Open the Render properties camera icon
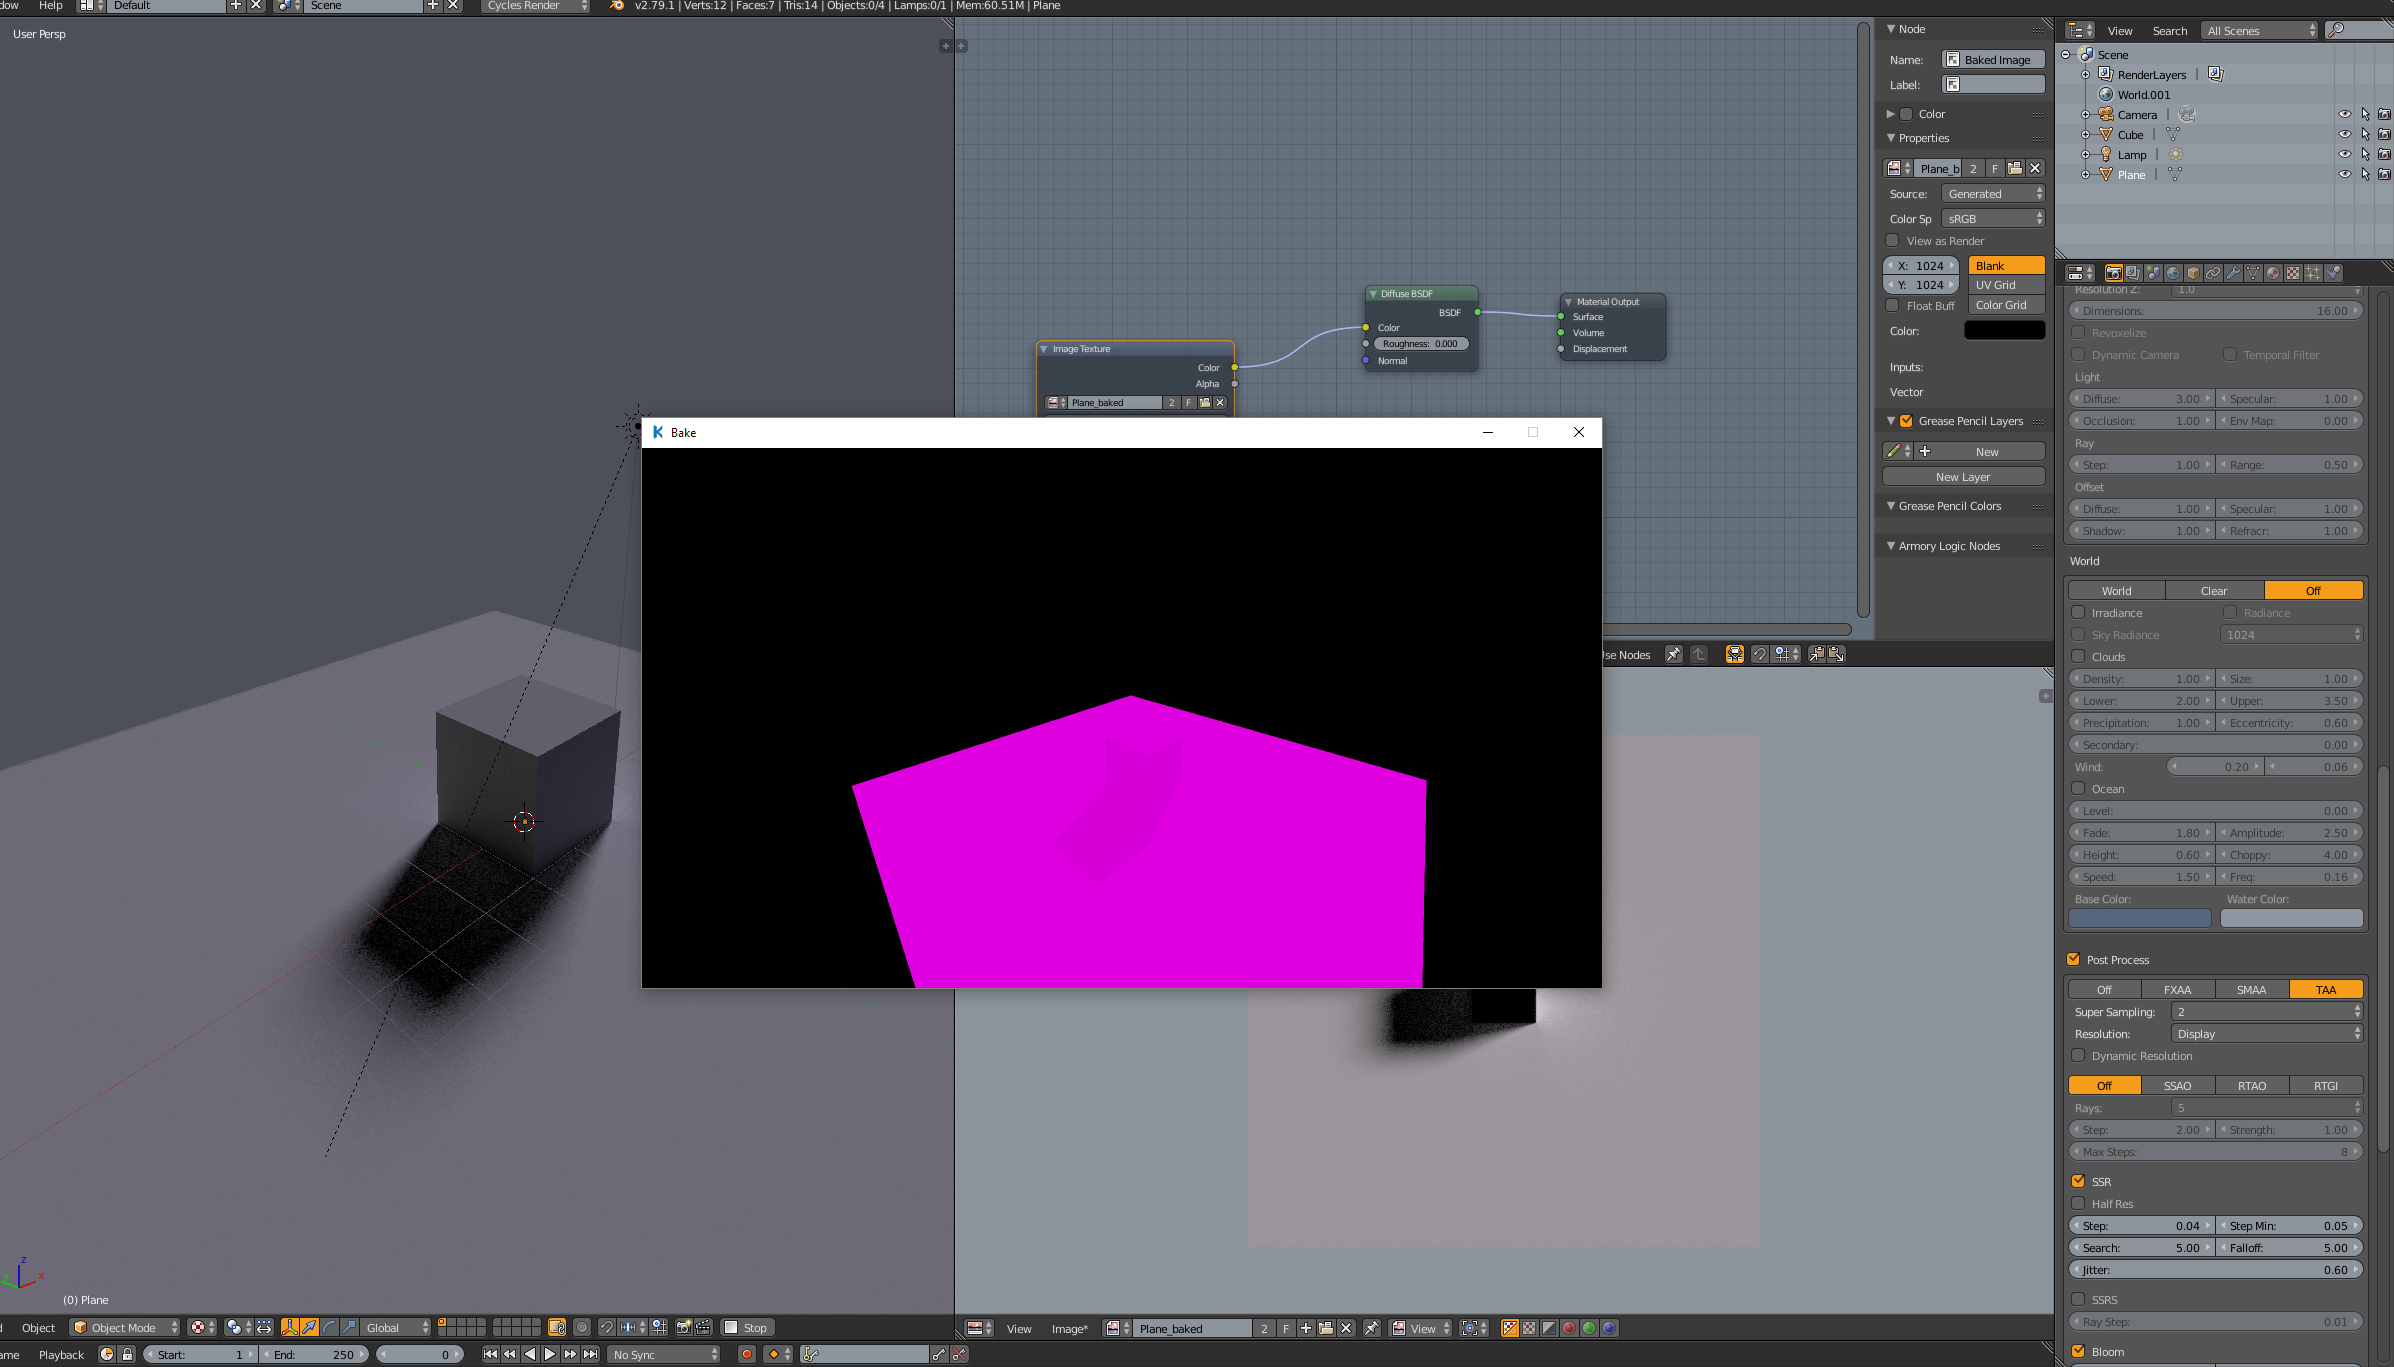The width and height of the screenshot is (2394, 1367). pyautogui.click(x=2113, y=272)
